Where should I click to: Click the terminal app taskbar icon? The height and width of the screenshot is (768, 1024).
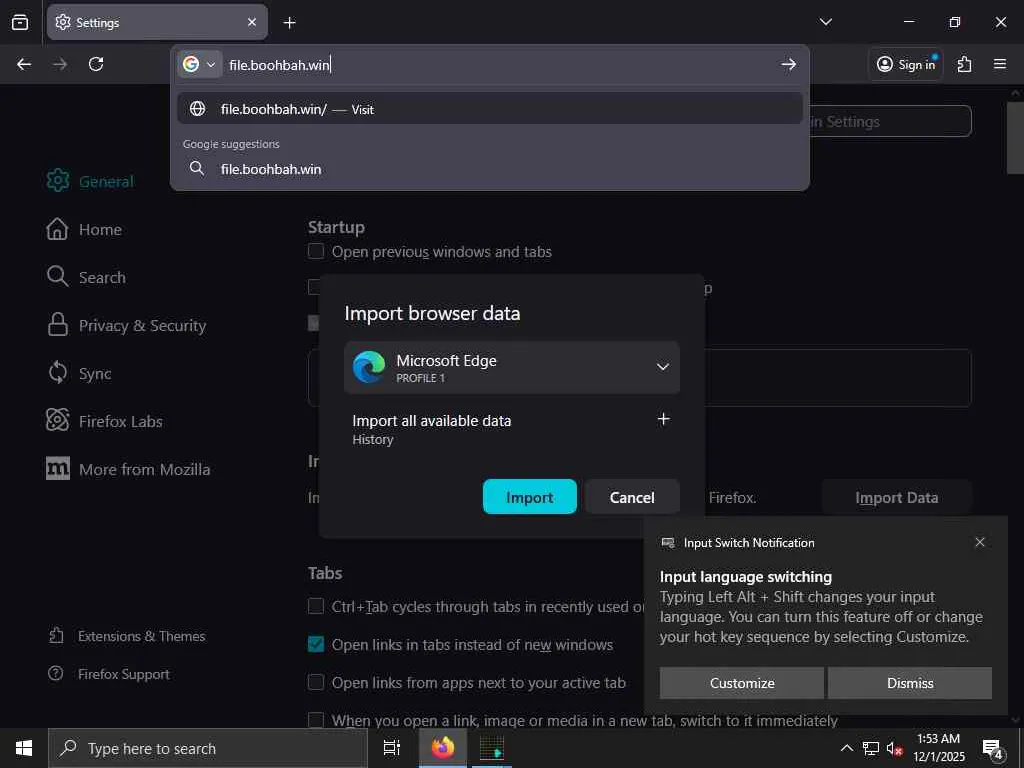(x=492, y=748)
